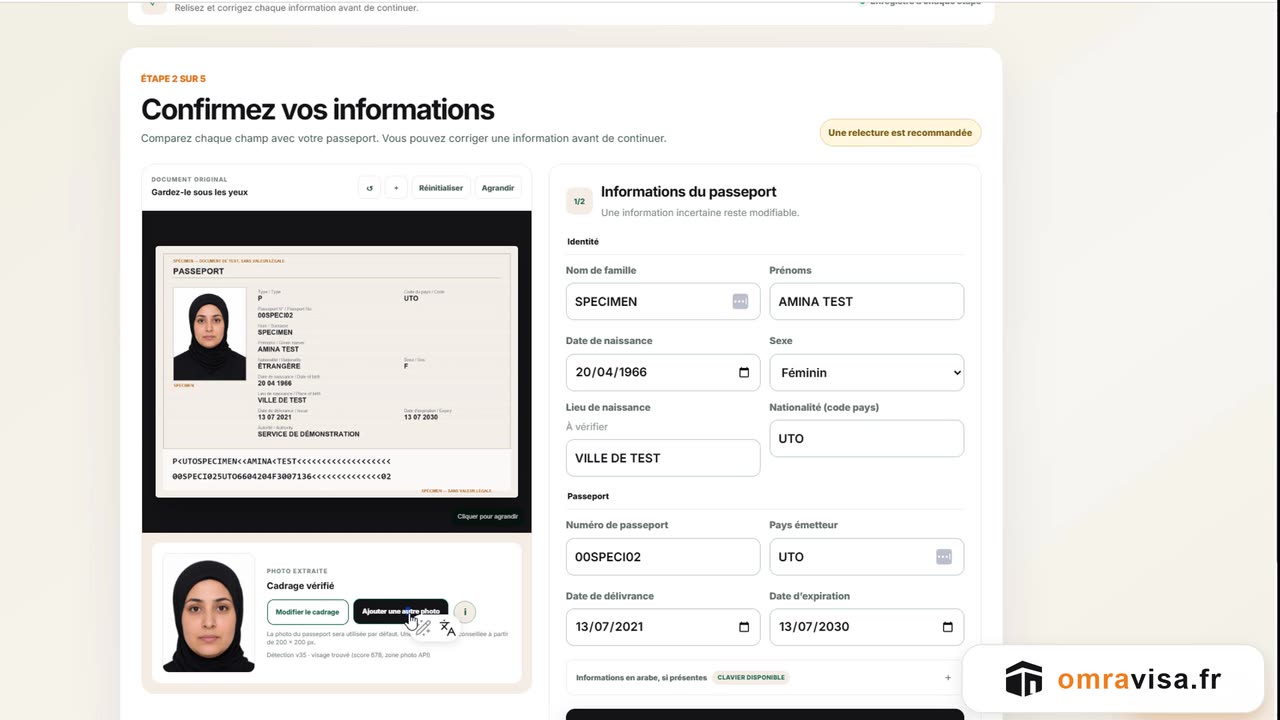Click the autofill icon in Pays émetteur

click(x=944, y=556)
